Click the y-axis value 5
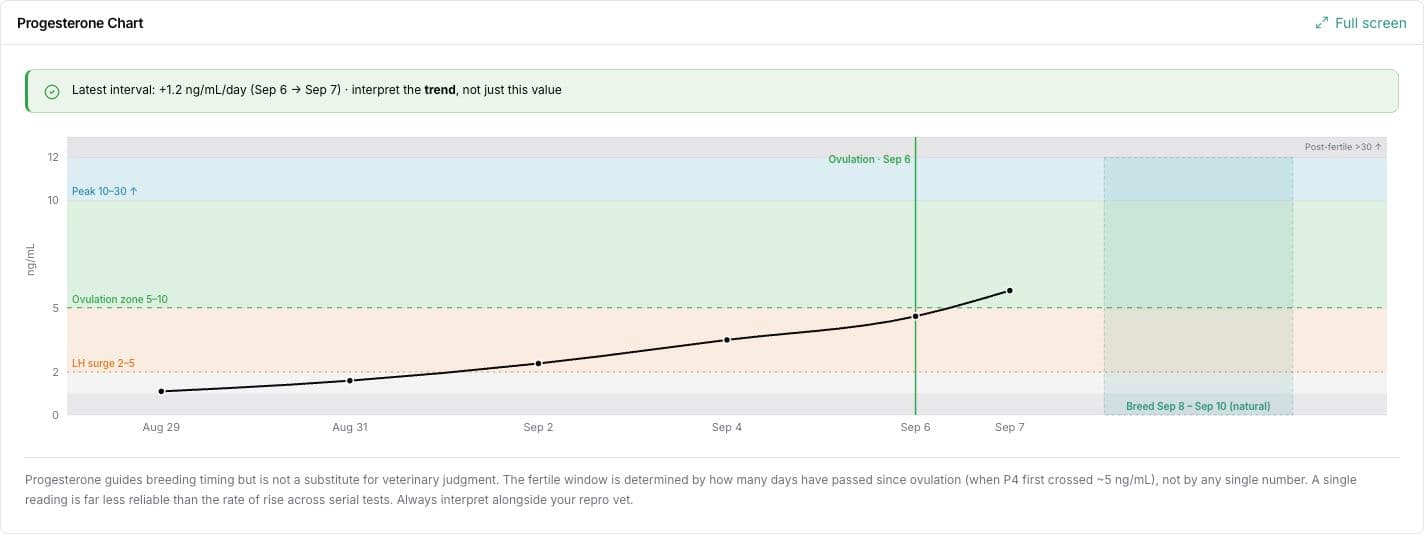 [x=55, y=308]
